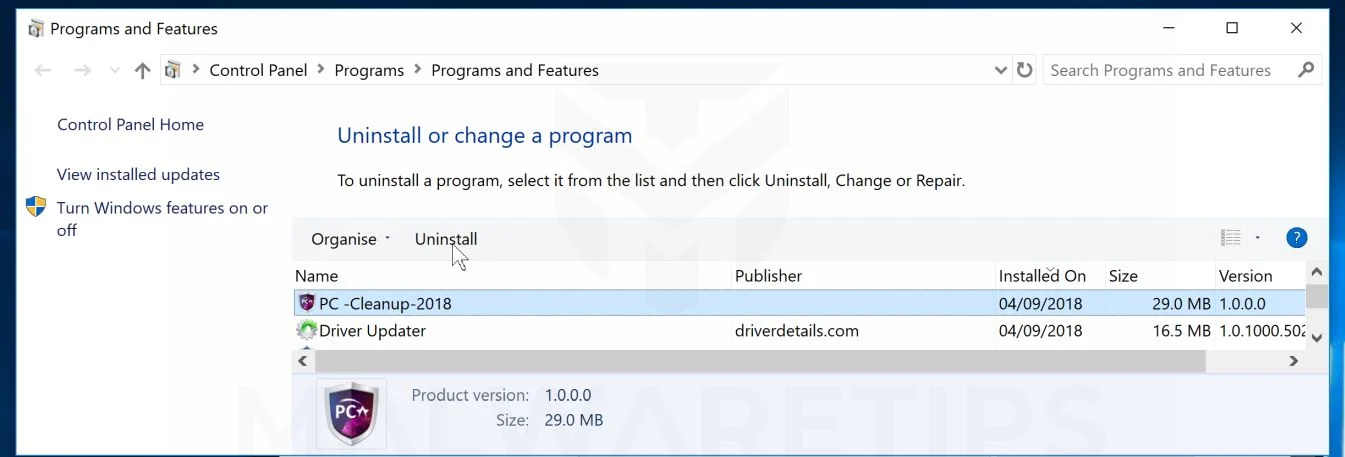Open the more view options dropdown arrow
This screenshot has height=457, width=1345.
[x=1257, y=238]
